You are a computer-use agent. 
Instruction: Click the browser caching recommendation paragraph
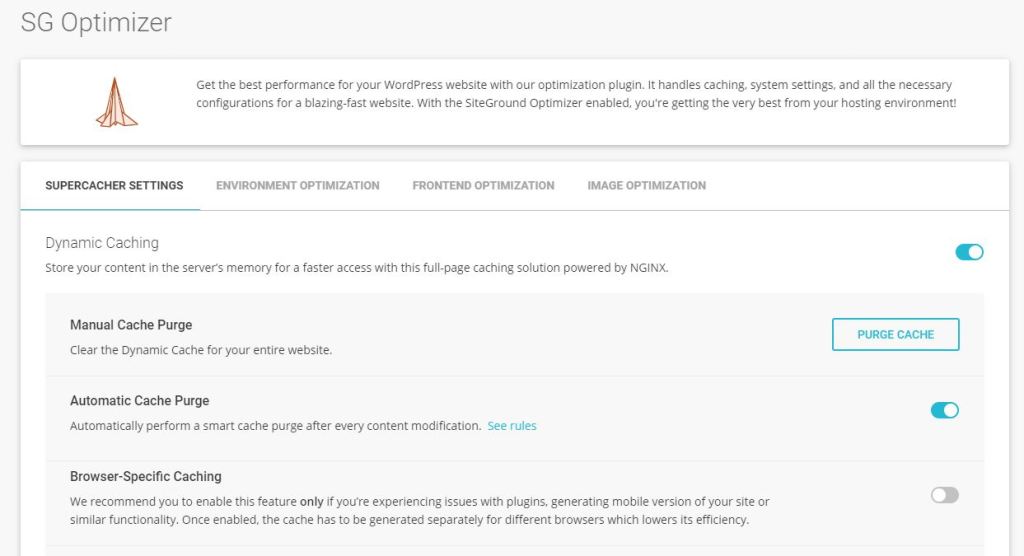420,511
